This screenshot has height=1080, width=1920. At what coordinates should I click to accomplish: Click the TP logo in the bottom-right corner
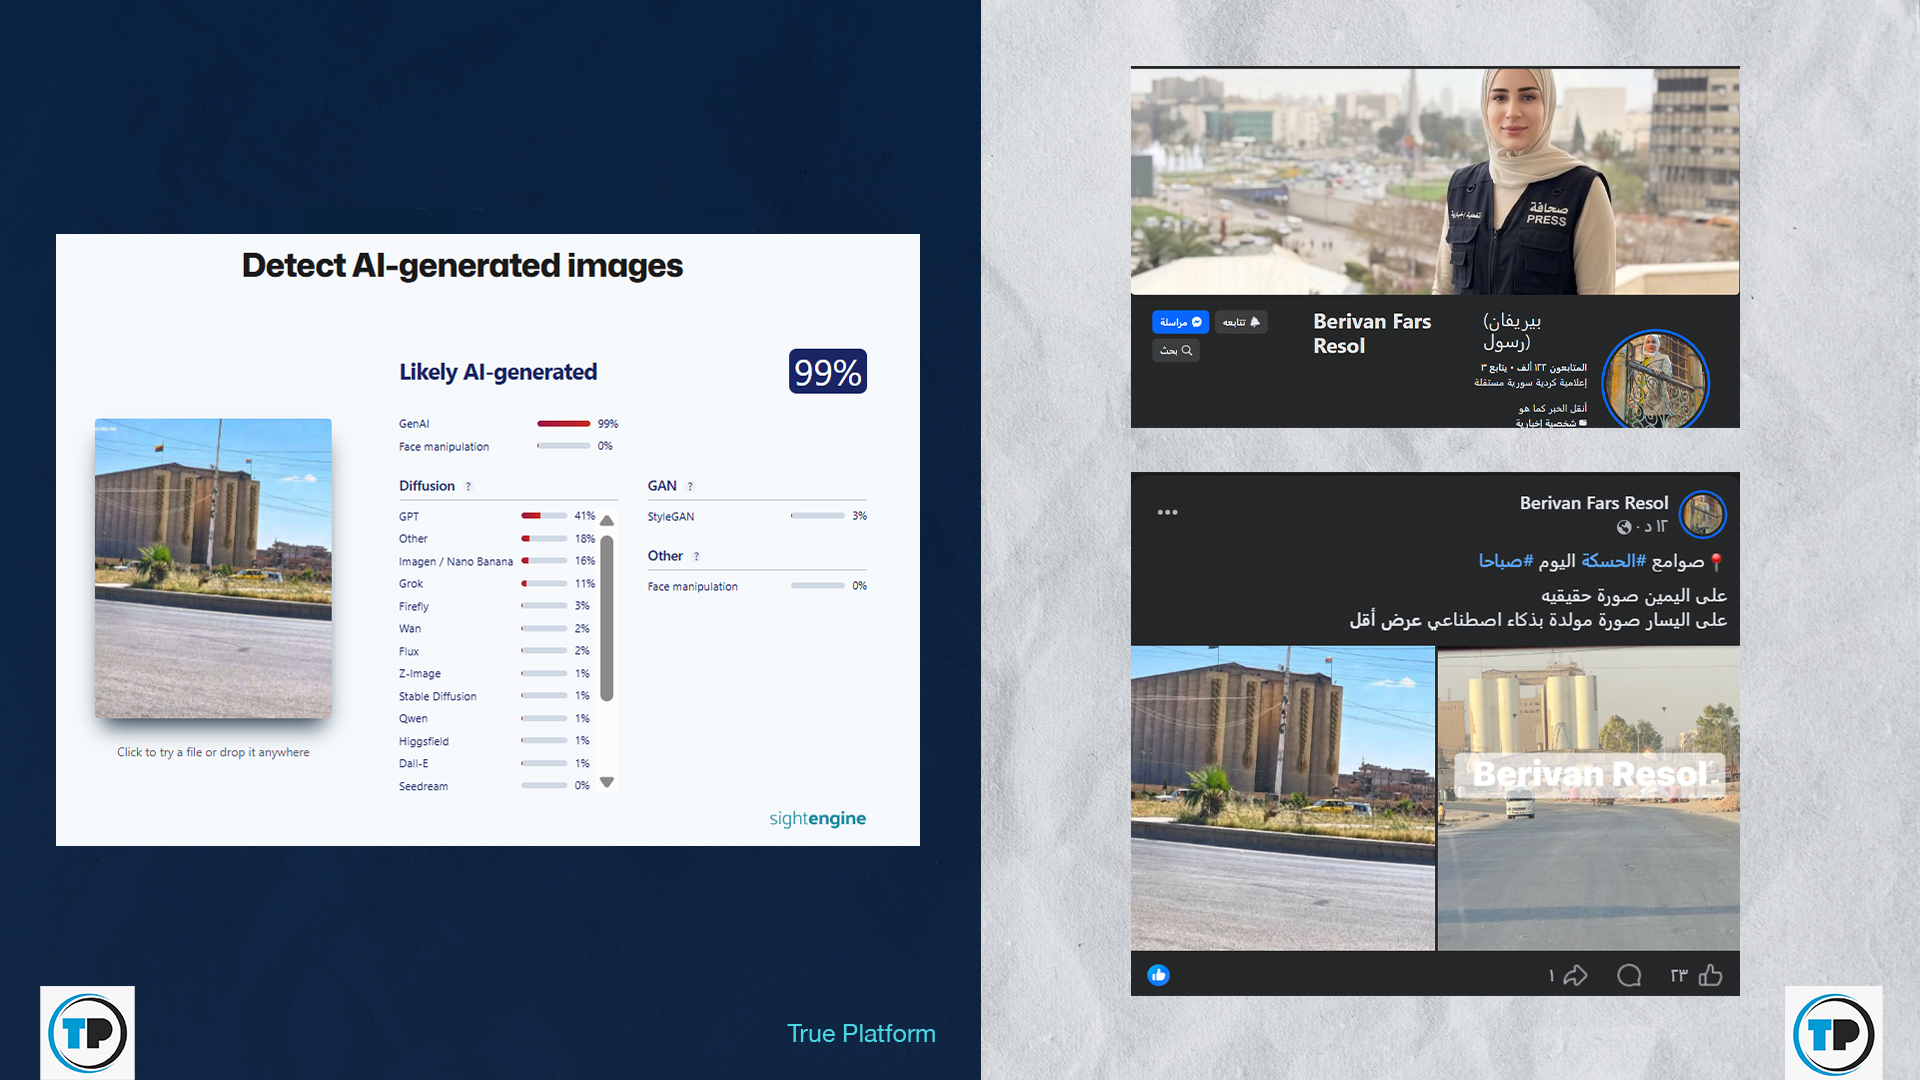click(1834, 1033)
